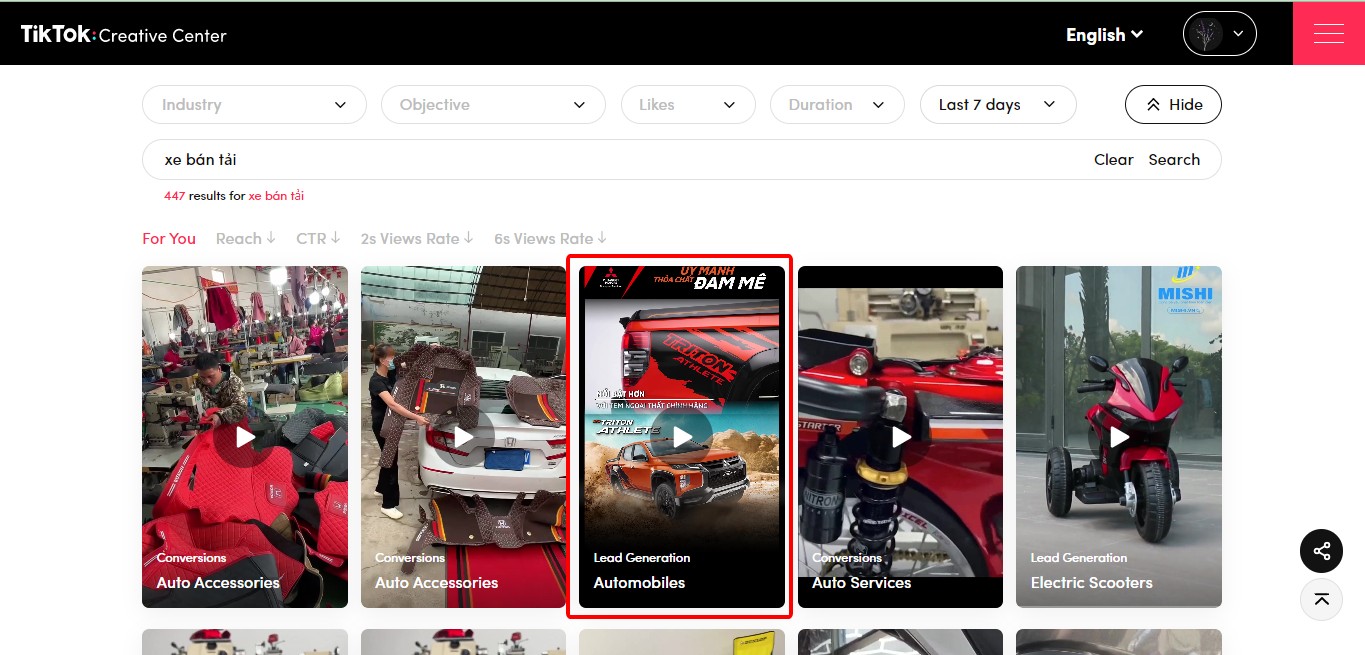Screen dimensions: 1365x655
Task: Play the Electric Scooters video
Action: [x=1119, y=437]
